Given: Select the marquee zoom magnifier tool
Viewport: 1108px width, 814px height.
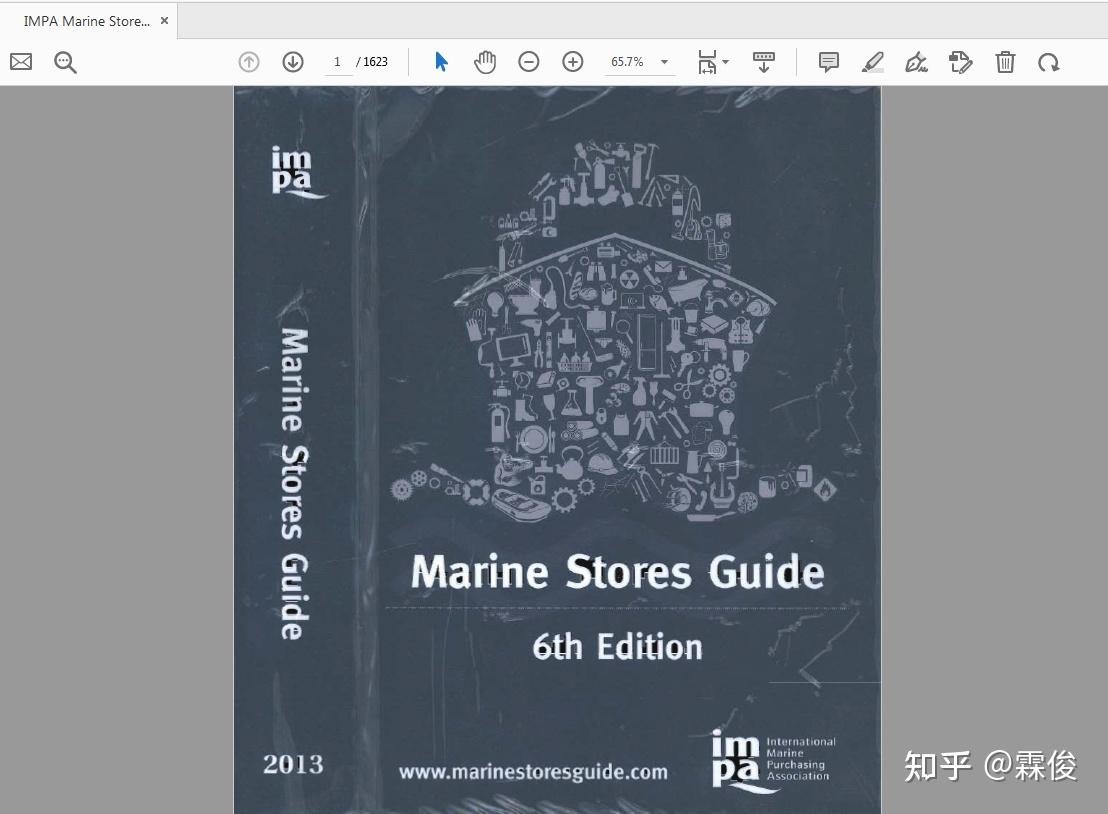Looking at the screenshot, I should pos(65,61).
